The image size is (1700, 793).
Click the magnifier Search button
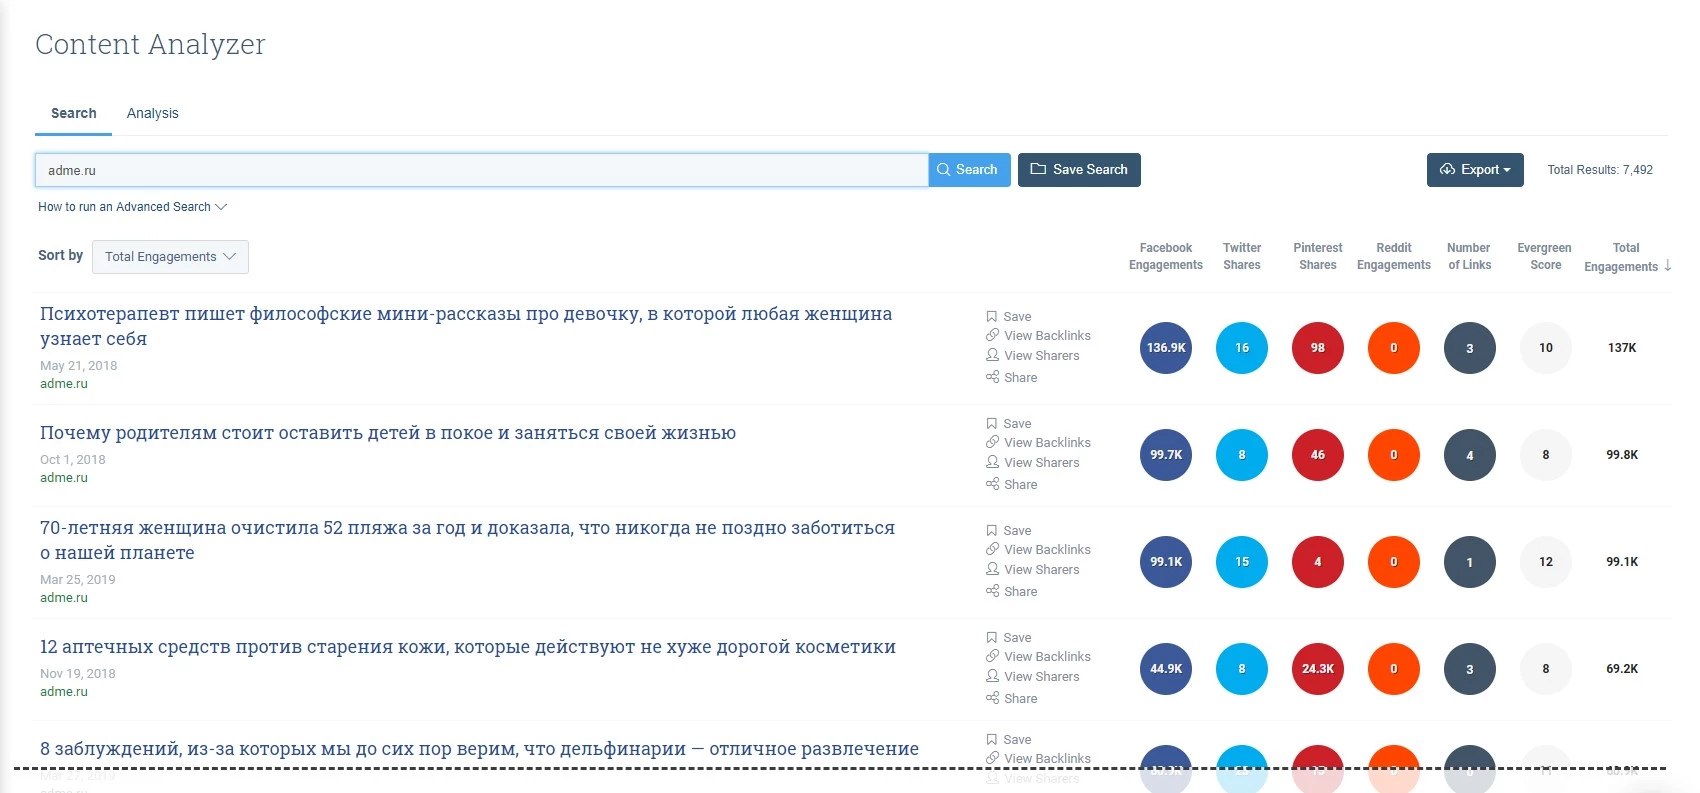[x=969, y=170]
